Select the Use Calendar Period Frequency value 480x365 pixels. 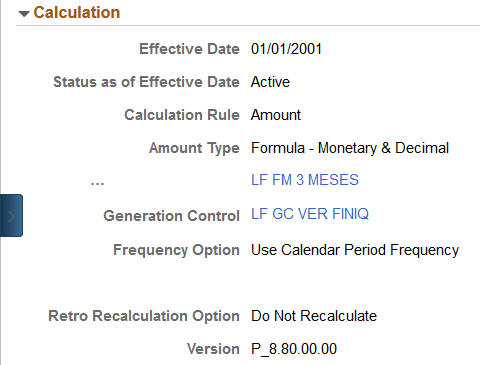click(355, 250)
